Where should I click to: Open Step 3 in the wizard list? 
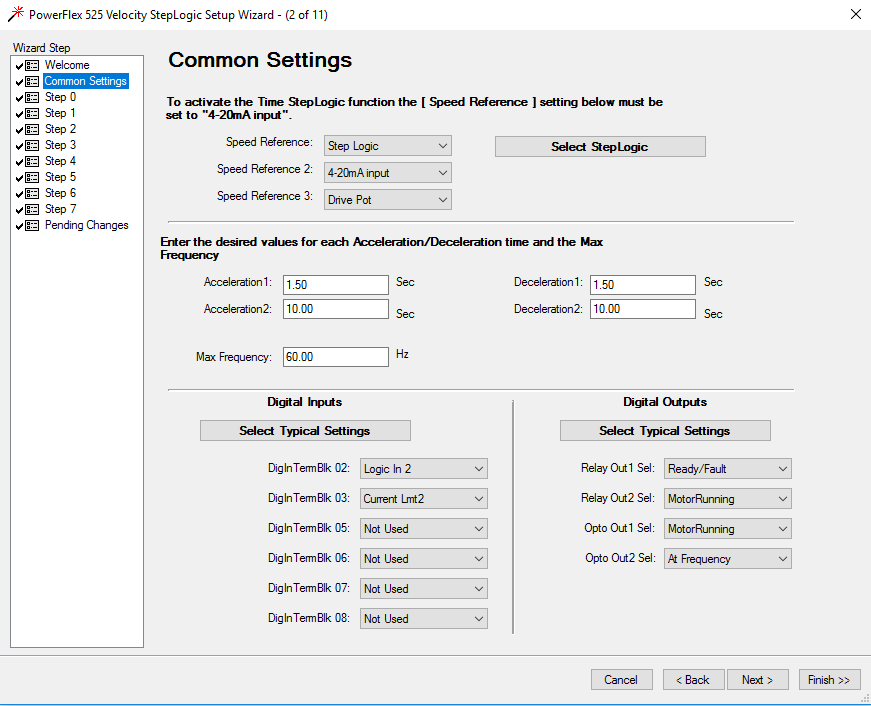60,145
